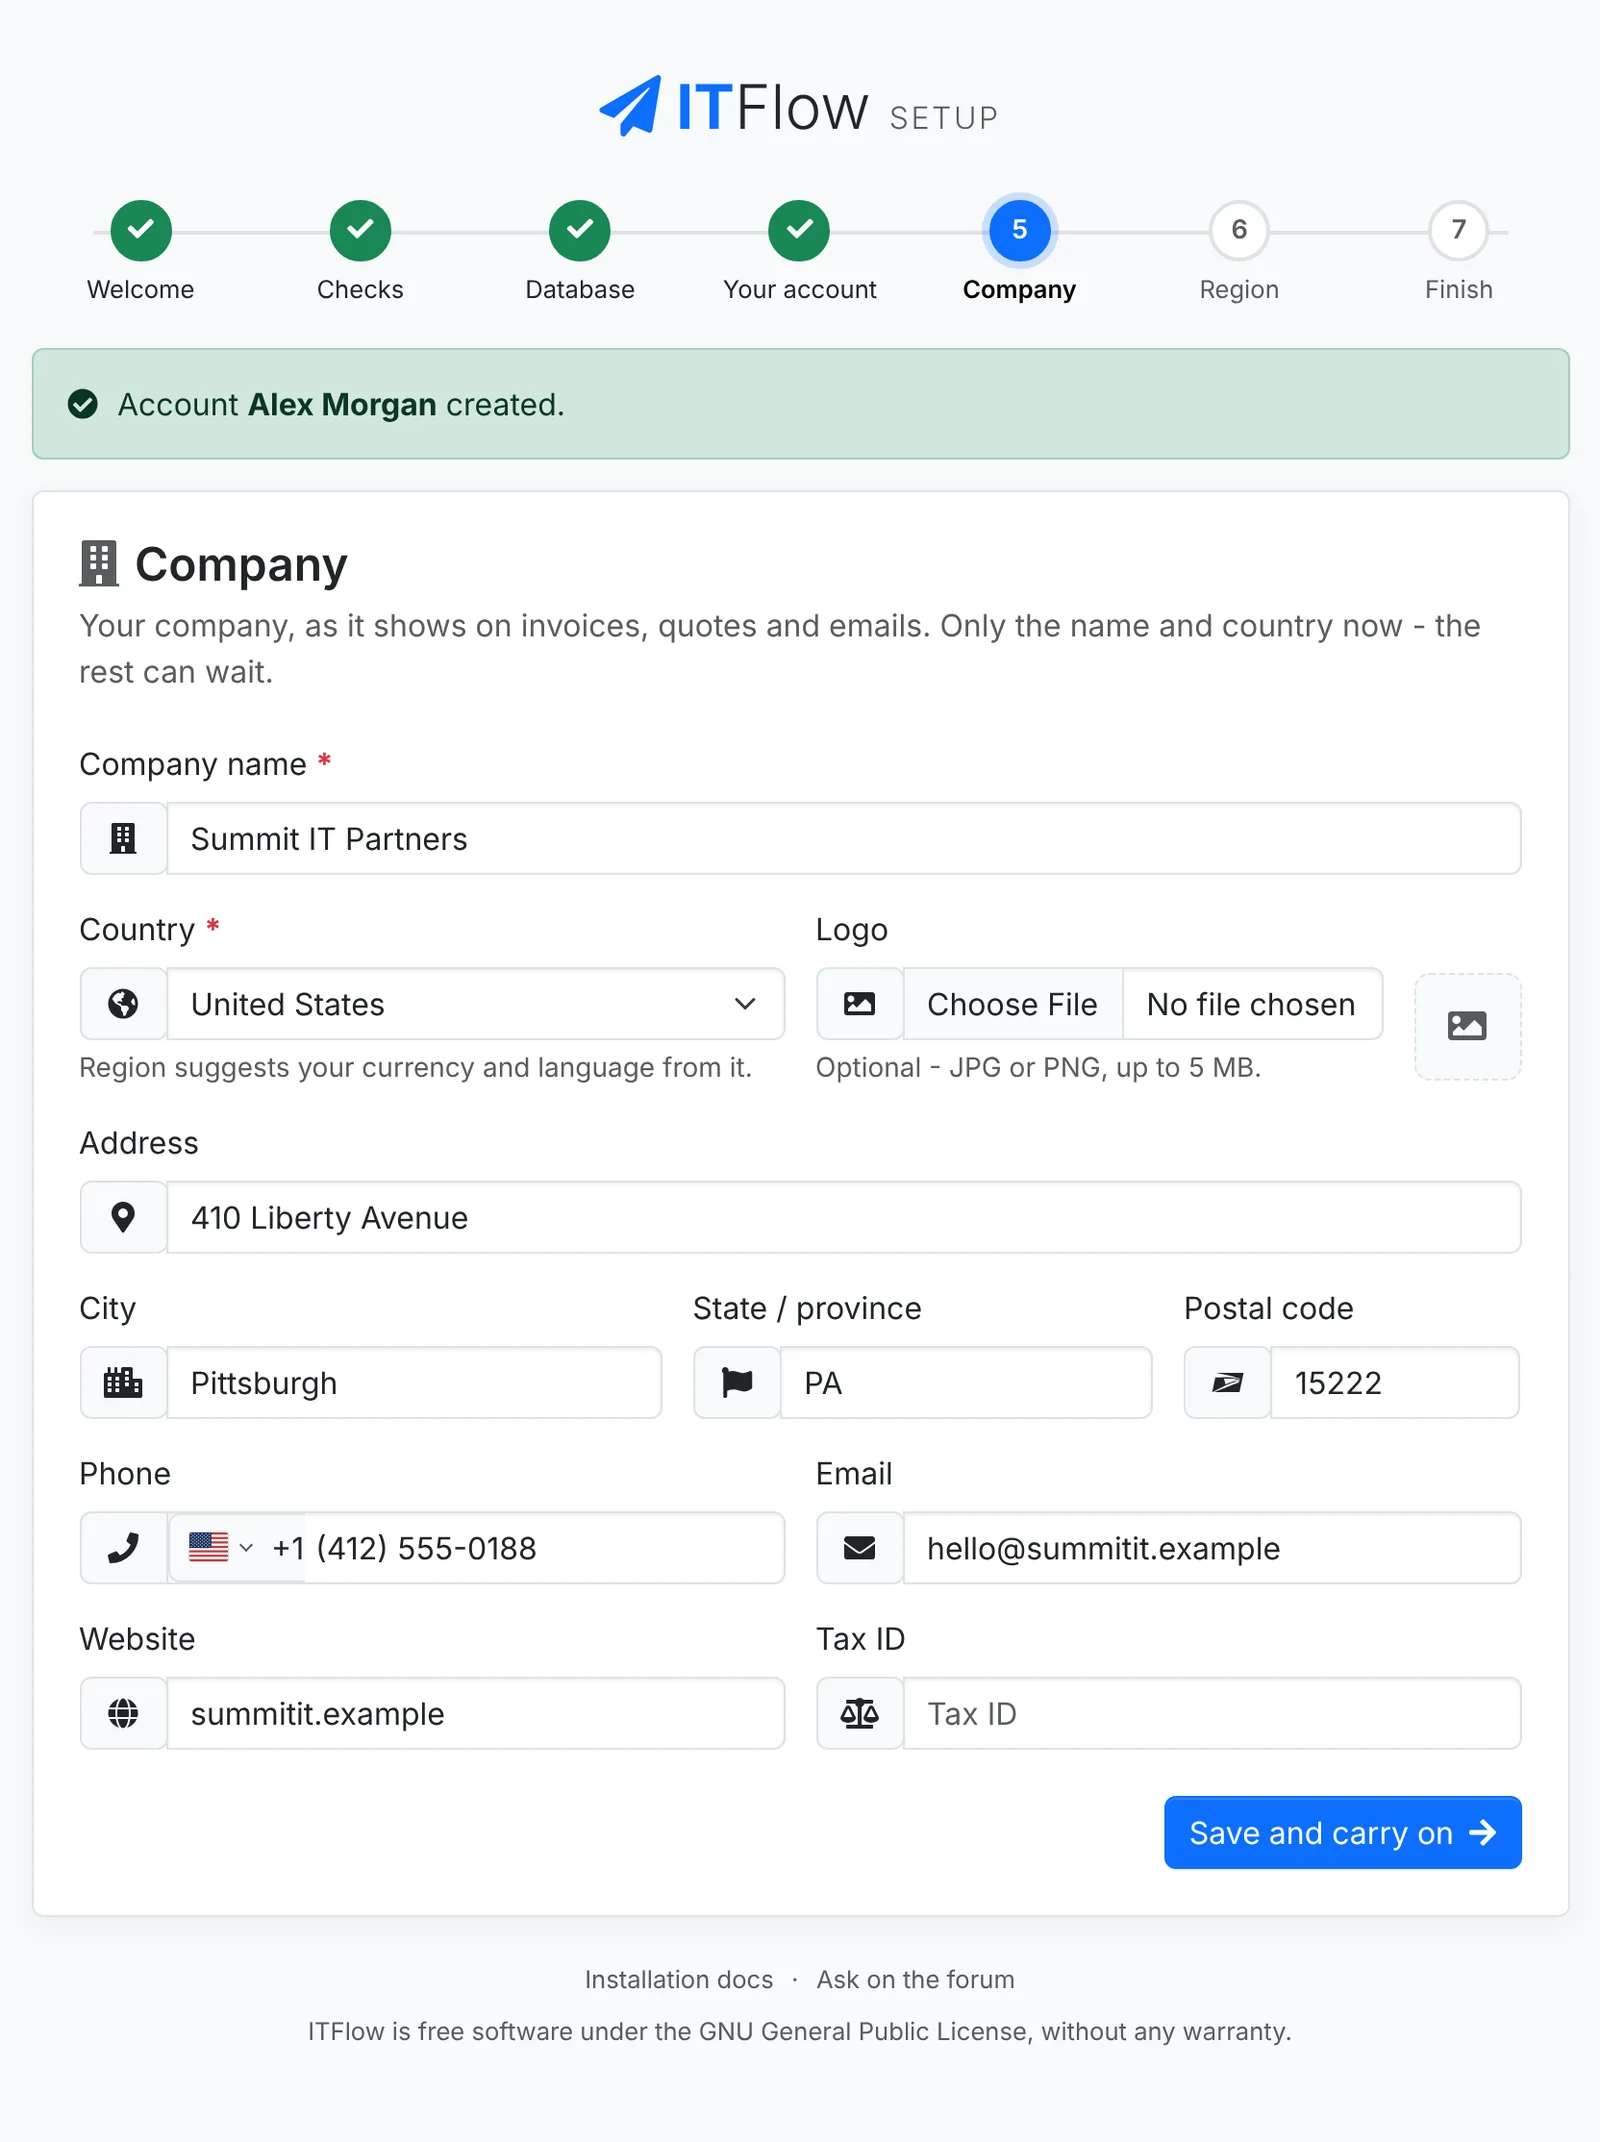1600x2142 pixels.
Task: Click the balance scale icon beside Tax ID
Action: 859,1713
